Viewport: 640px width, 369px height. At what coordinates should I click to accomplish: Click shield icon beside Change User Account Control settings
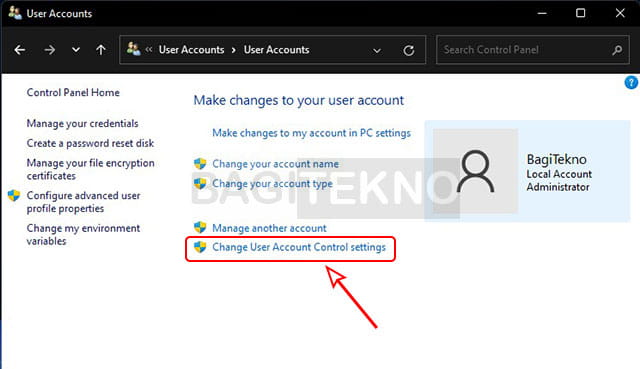pos(200,247)
